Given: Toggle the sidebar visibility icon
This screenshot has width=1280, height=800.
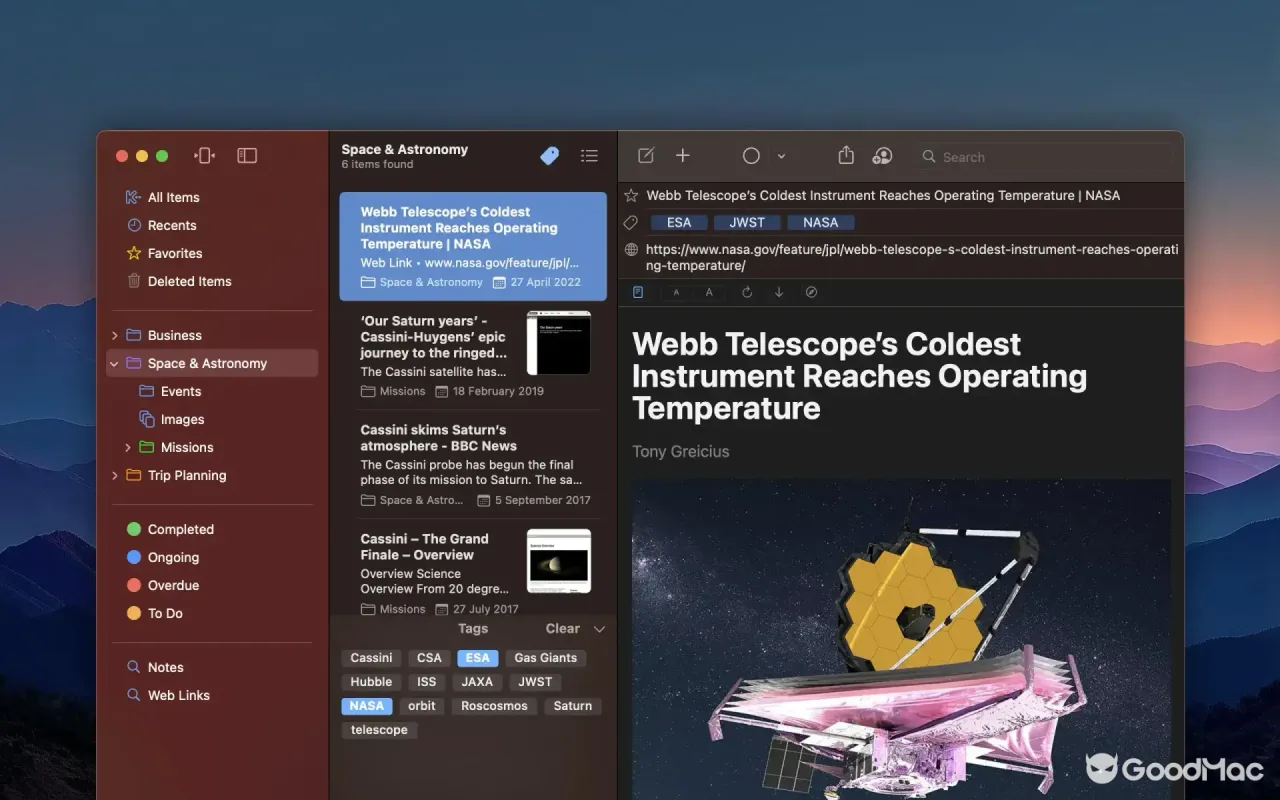Looking at the screenshot, I should tap(247, 155).
